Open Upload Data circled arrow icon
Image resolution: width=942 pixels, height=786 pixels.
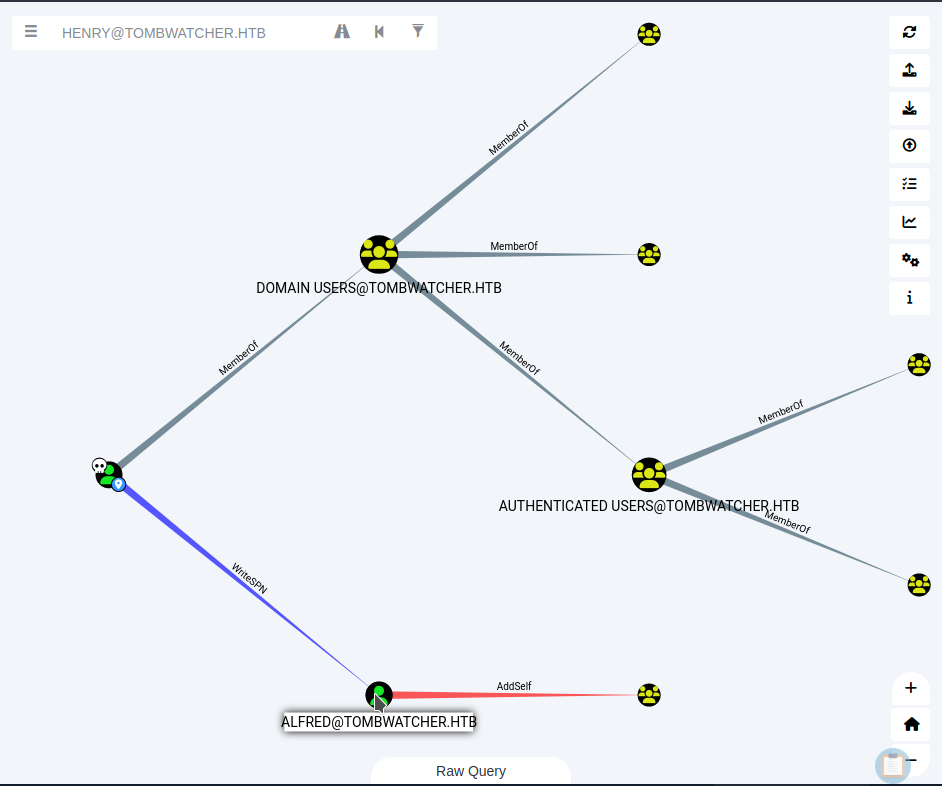point(909,146)
